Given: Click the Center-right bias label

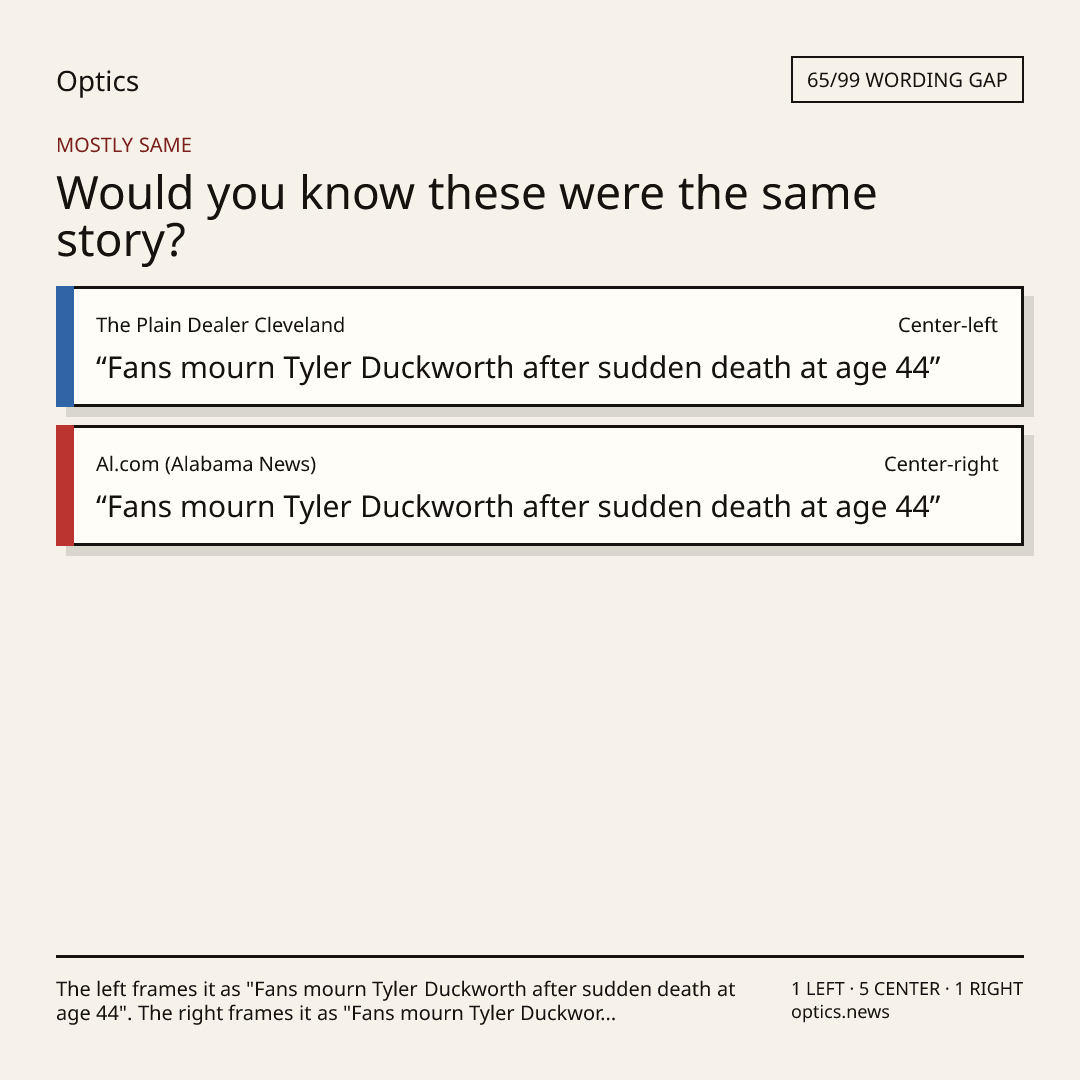Looking at the screenshot, I should click(941, 464).
